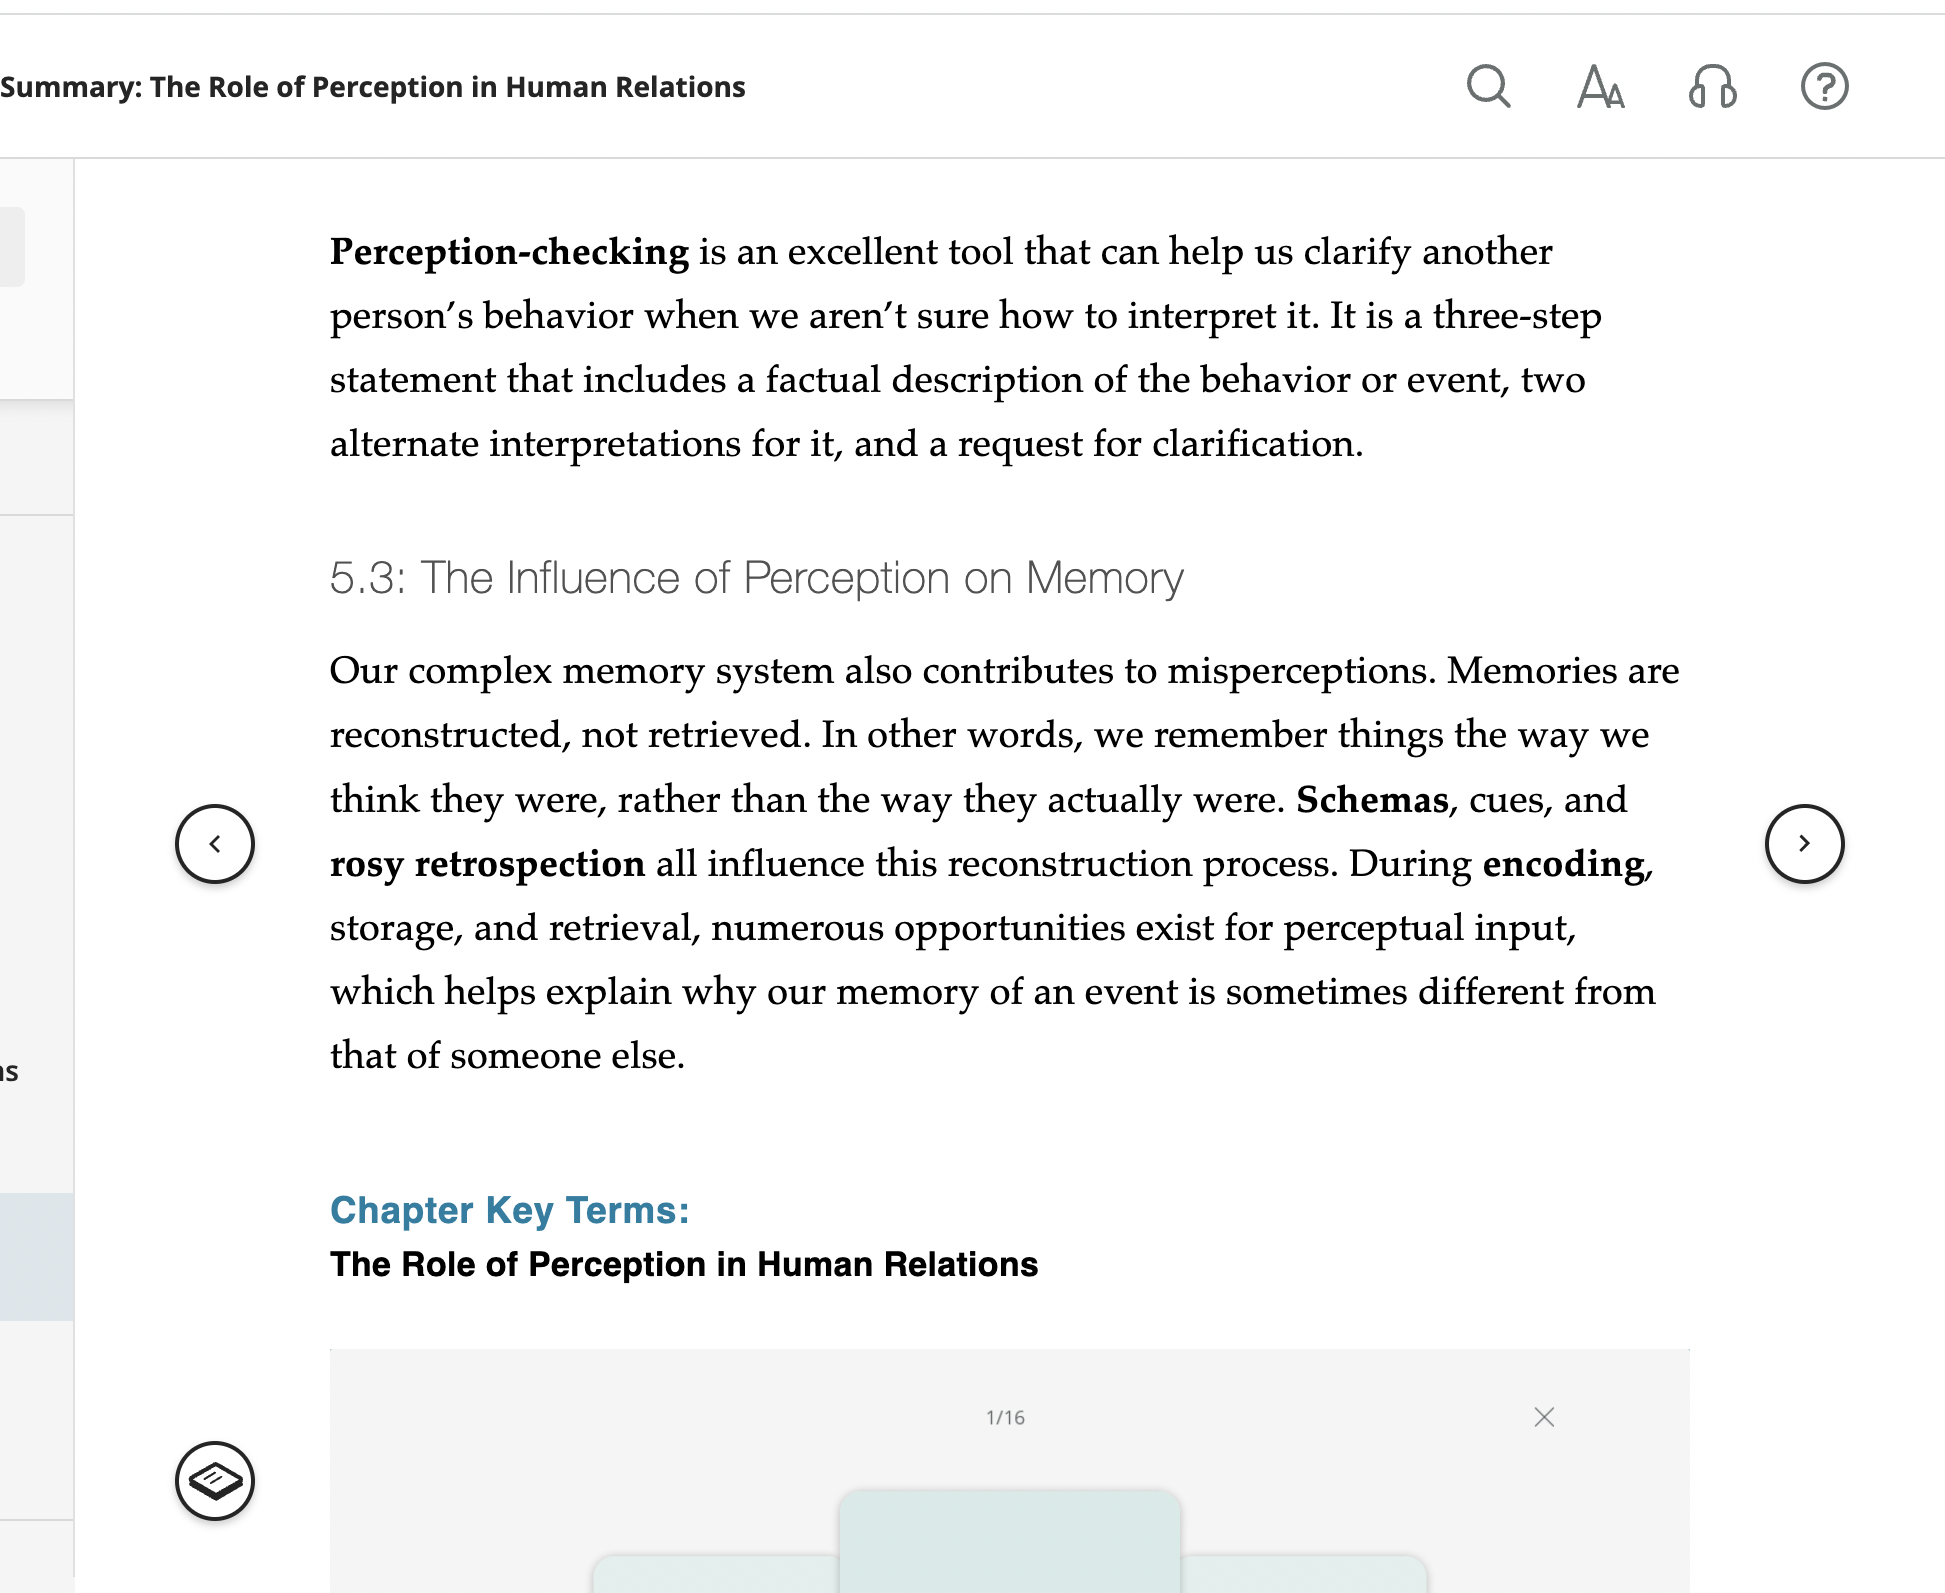Close the key terms flashcard panel

coord(1544,1417)
